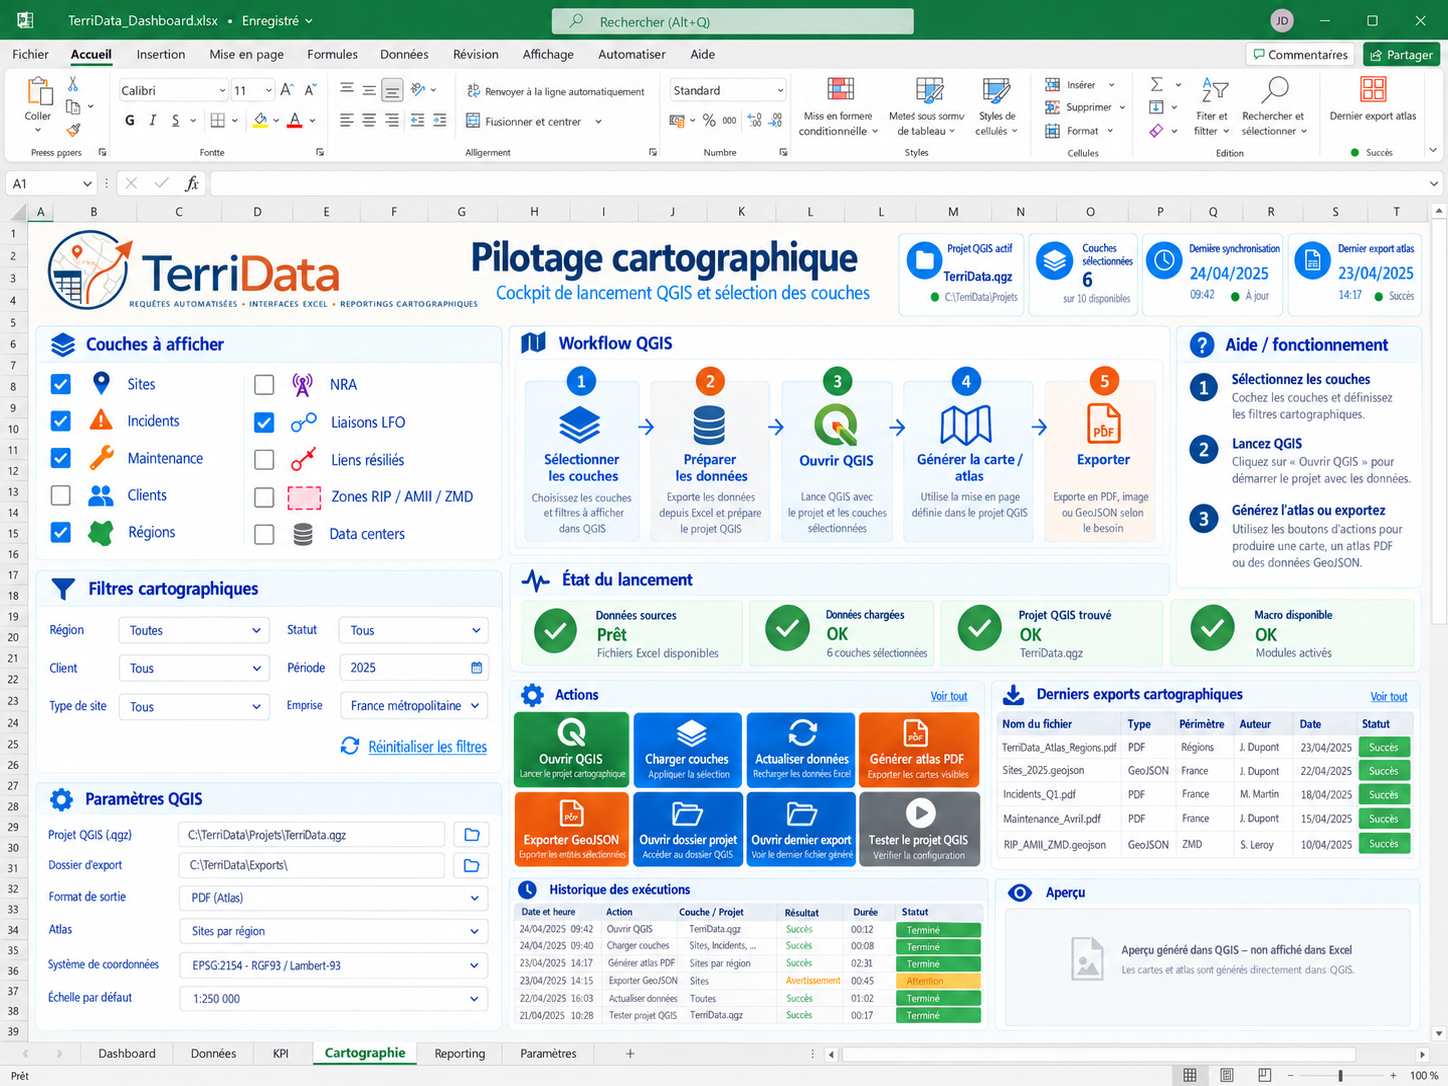Uncheck the Sites layer checkbox
Viewport: 1448px width, 1086px height.
(61, 384)
